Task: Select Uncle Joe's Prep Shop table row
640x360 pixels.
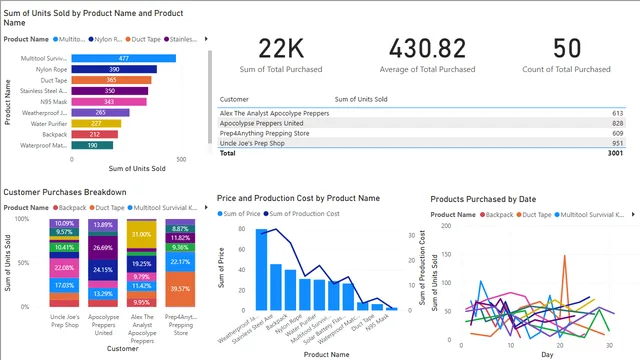Action: (x=421, y=143)
